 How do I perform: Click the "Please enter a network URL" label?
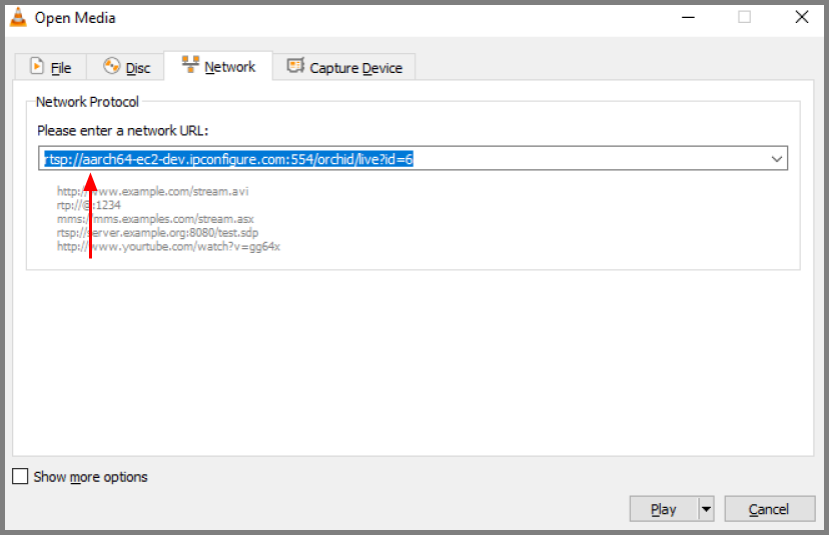tap(122, 131)
